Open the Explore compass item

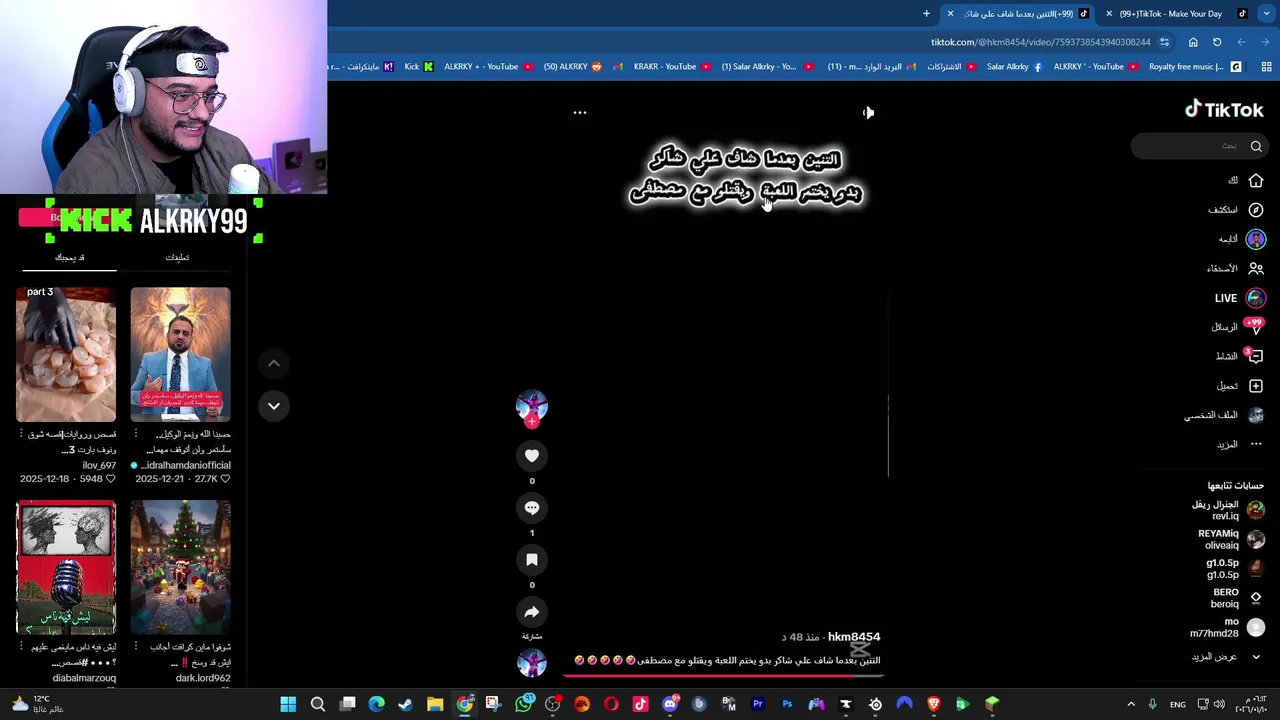tap(1256, 210)
